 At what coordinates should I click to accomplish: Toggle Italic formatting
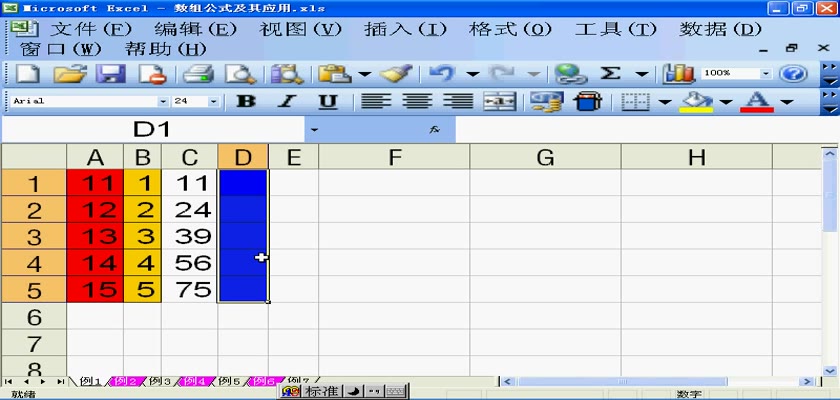(286, 101)
